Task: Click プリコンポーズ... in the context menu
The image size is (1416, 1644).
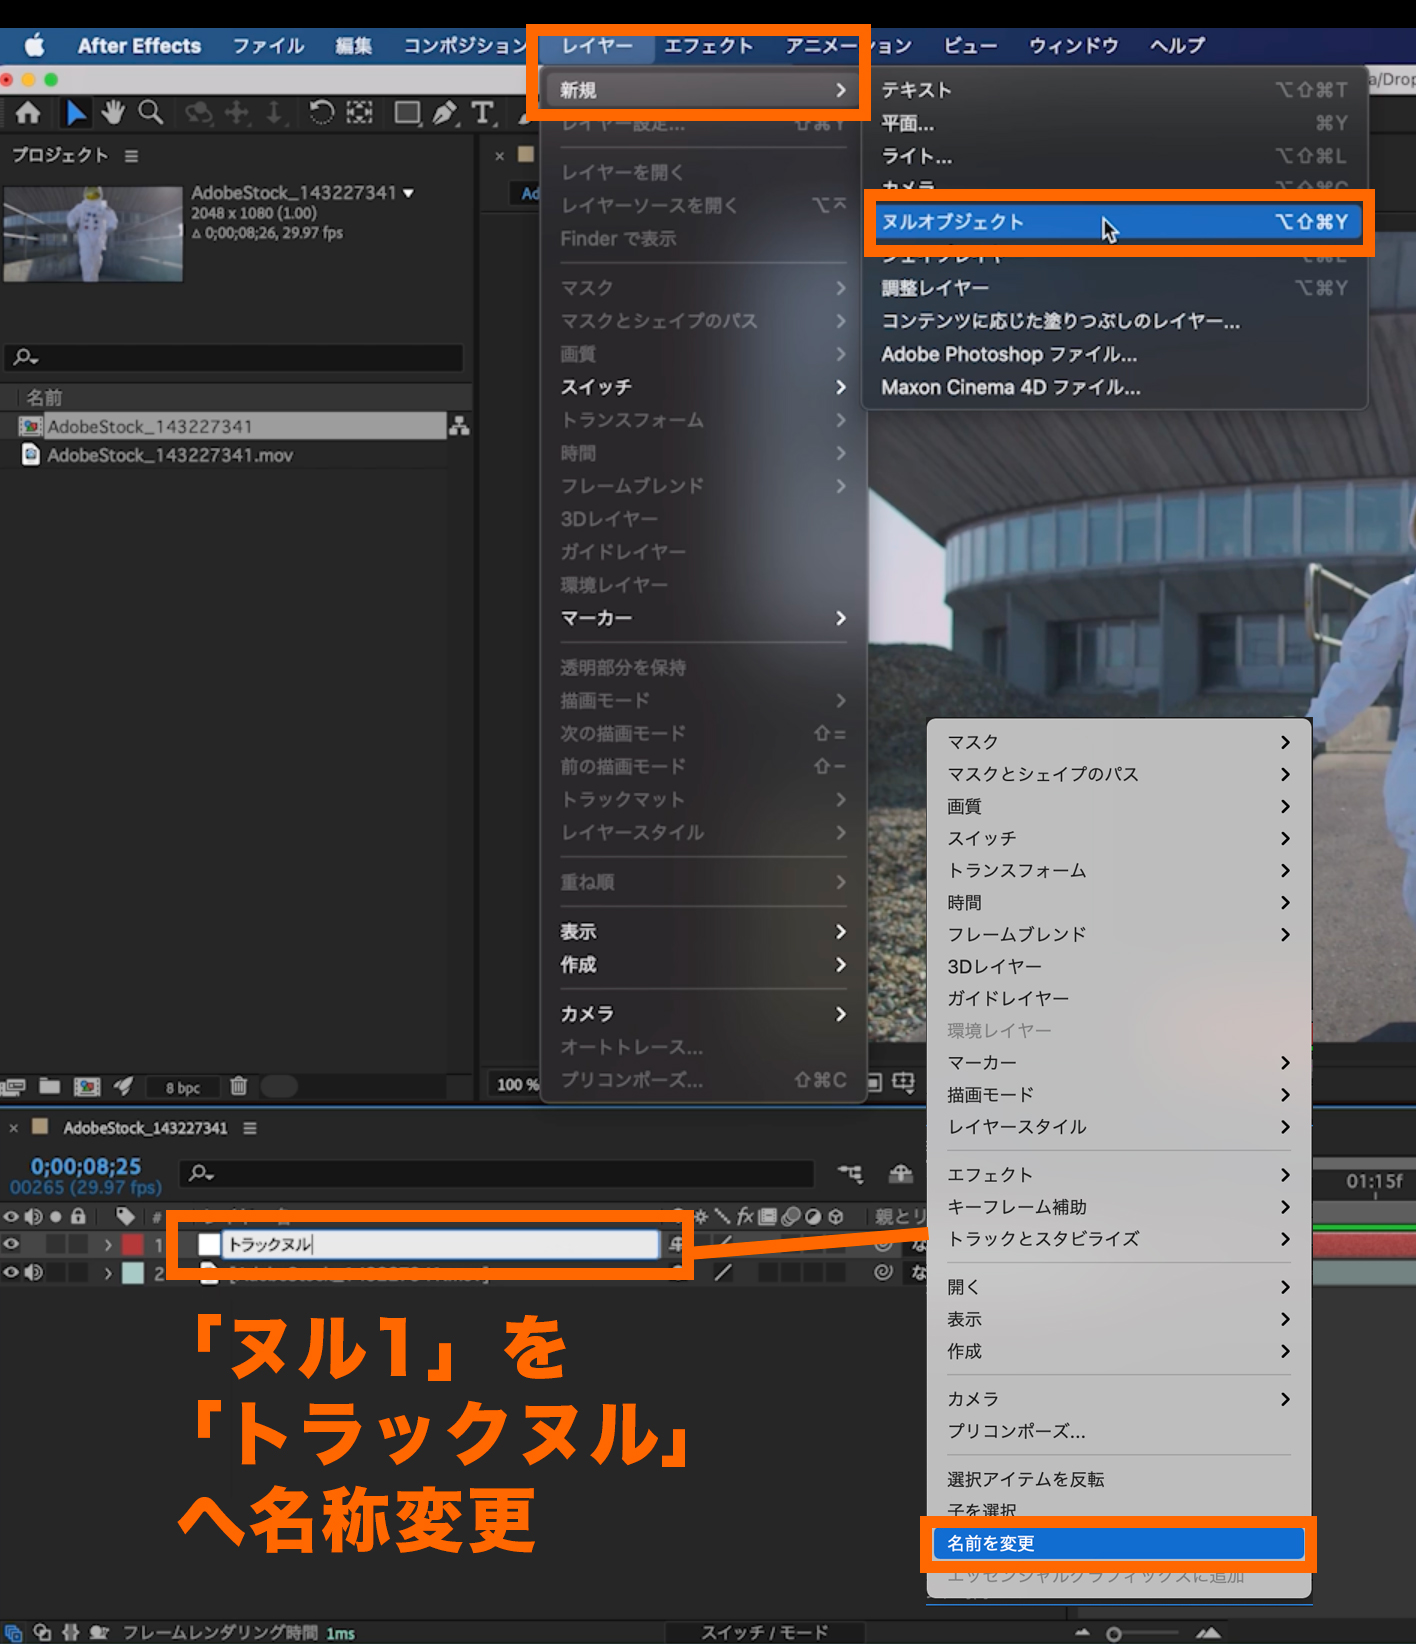Action: click(x=1119, y=1431)
